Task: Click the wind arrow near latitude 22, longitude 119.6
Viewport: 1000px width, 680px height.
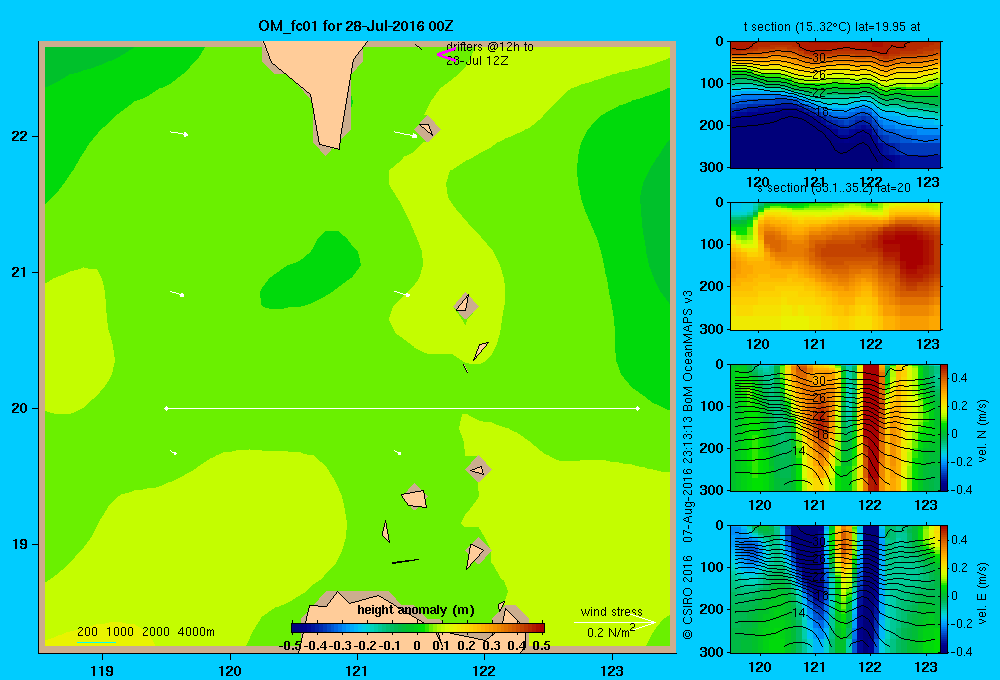Action: tap(179, 133)
